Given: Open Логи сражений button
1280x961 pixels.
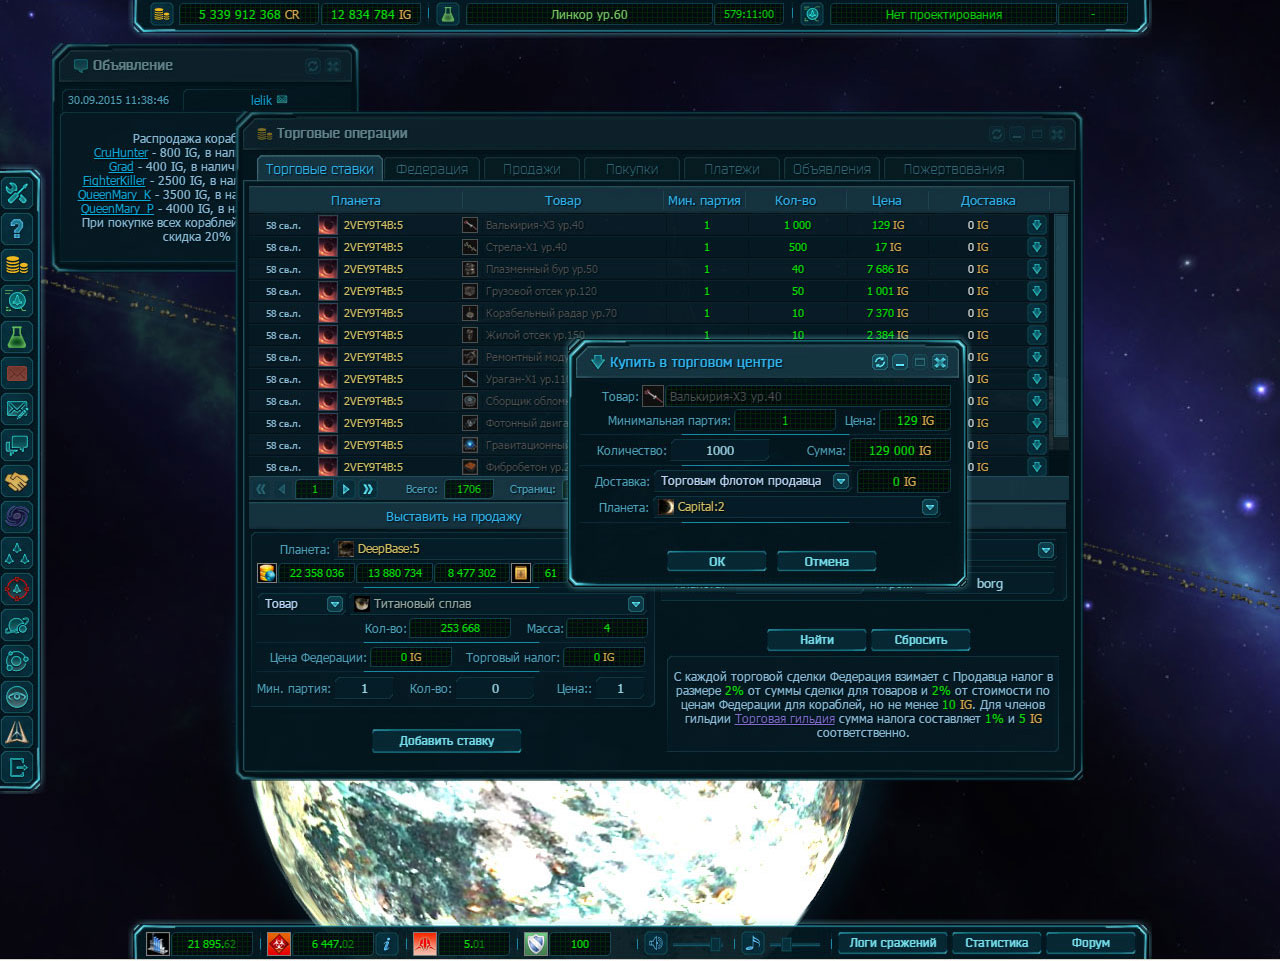Looking at the screenshot, I should click(893, 943).
